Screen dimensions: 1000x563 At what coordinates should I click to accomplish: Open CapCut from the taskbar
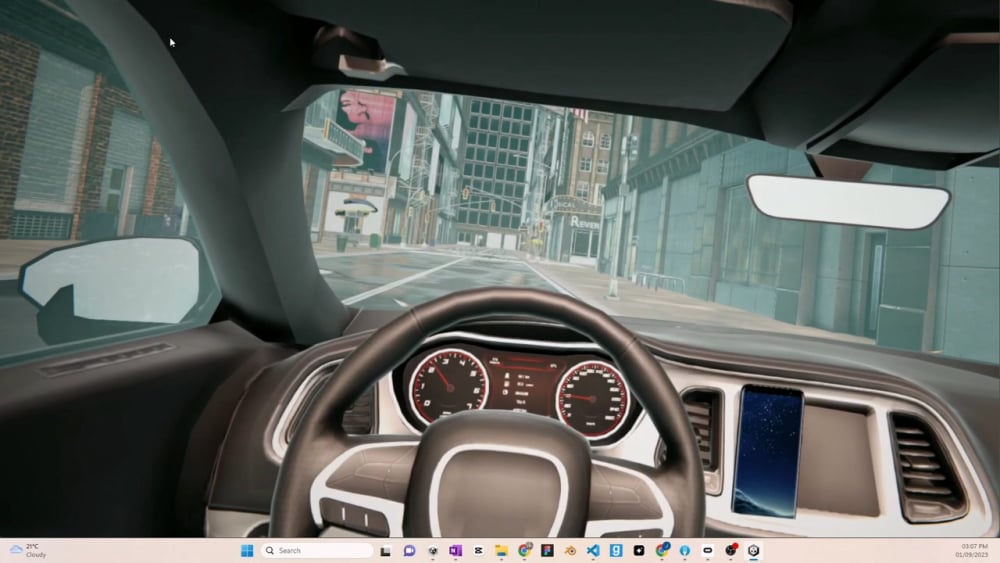[479, 551]
